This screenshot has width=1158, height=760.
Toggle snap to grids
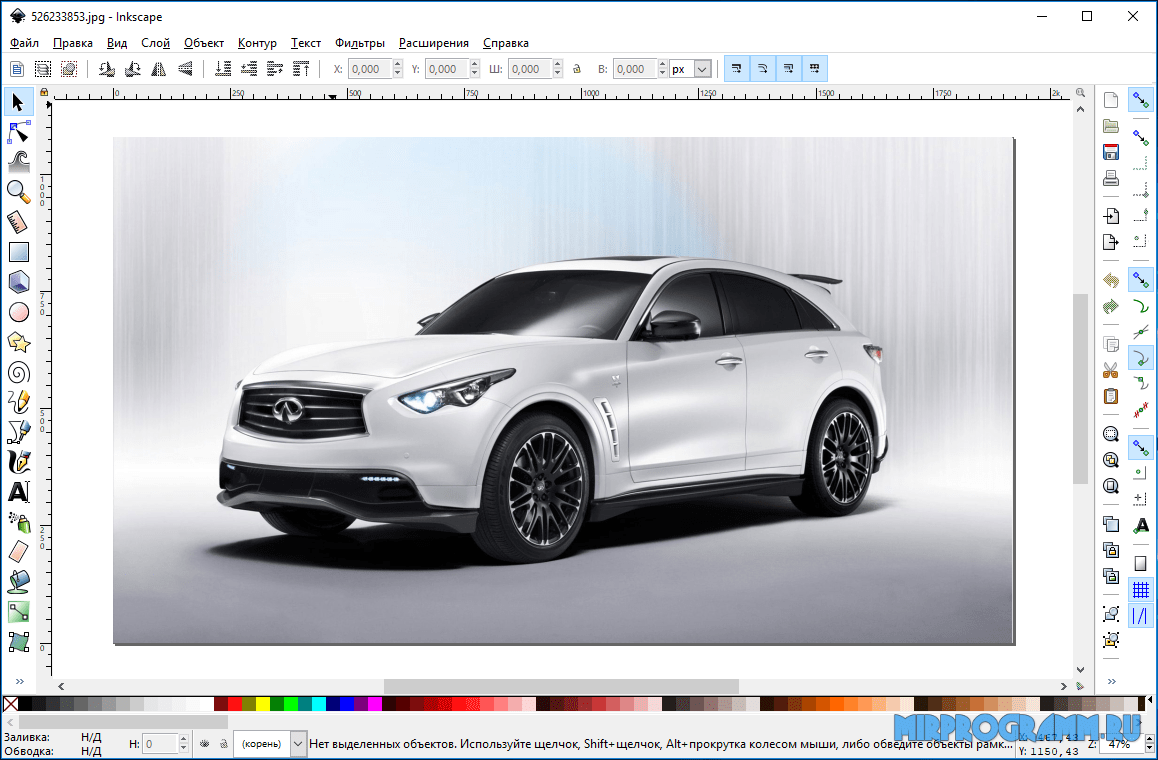click(x=1141, y=589)
